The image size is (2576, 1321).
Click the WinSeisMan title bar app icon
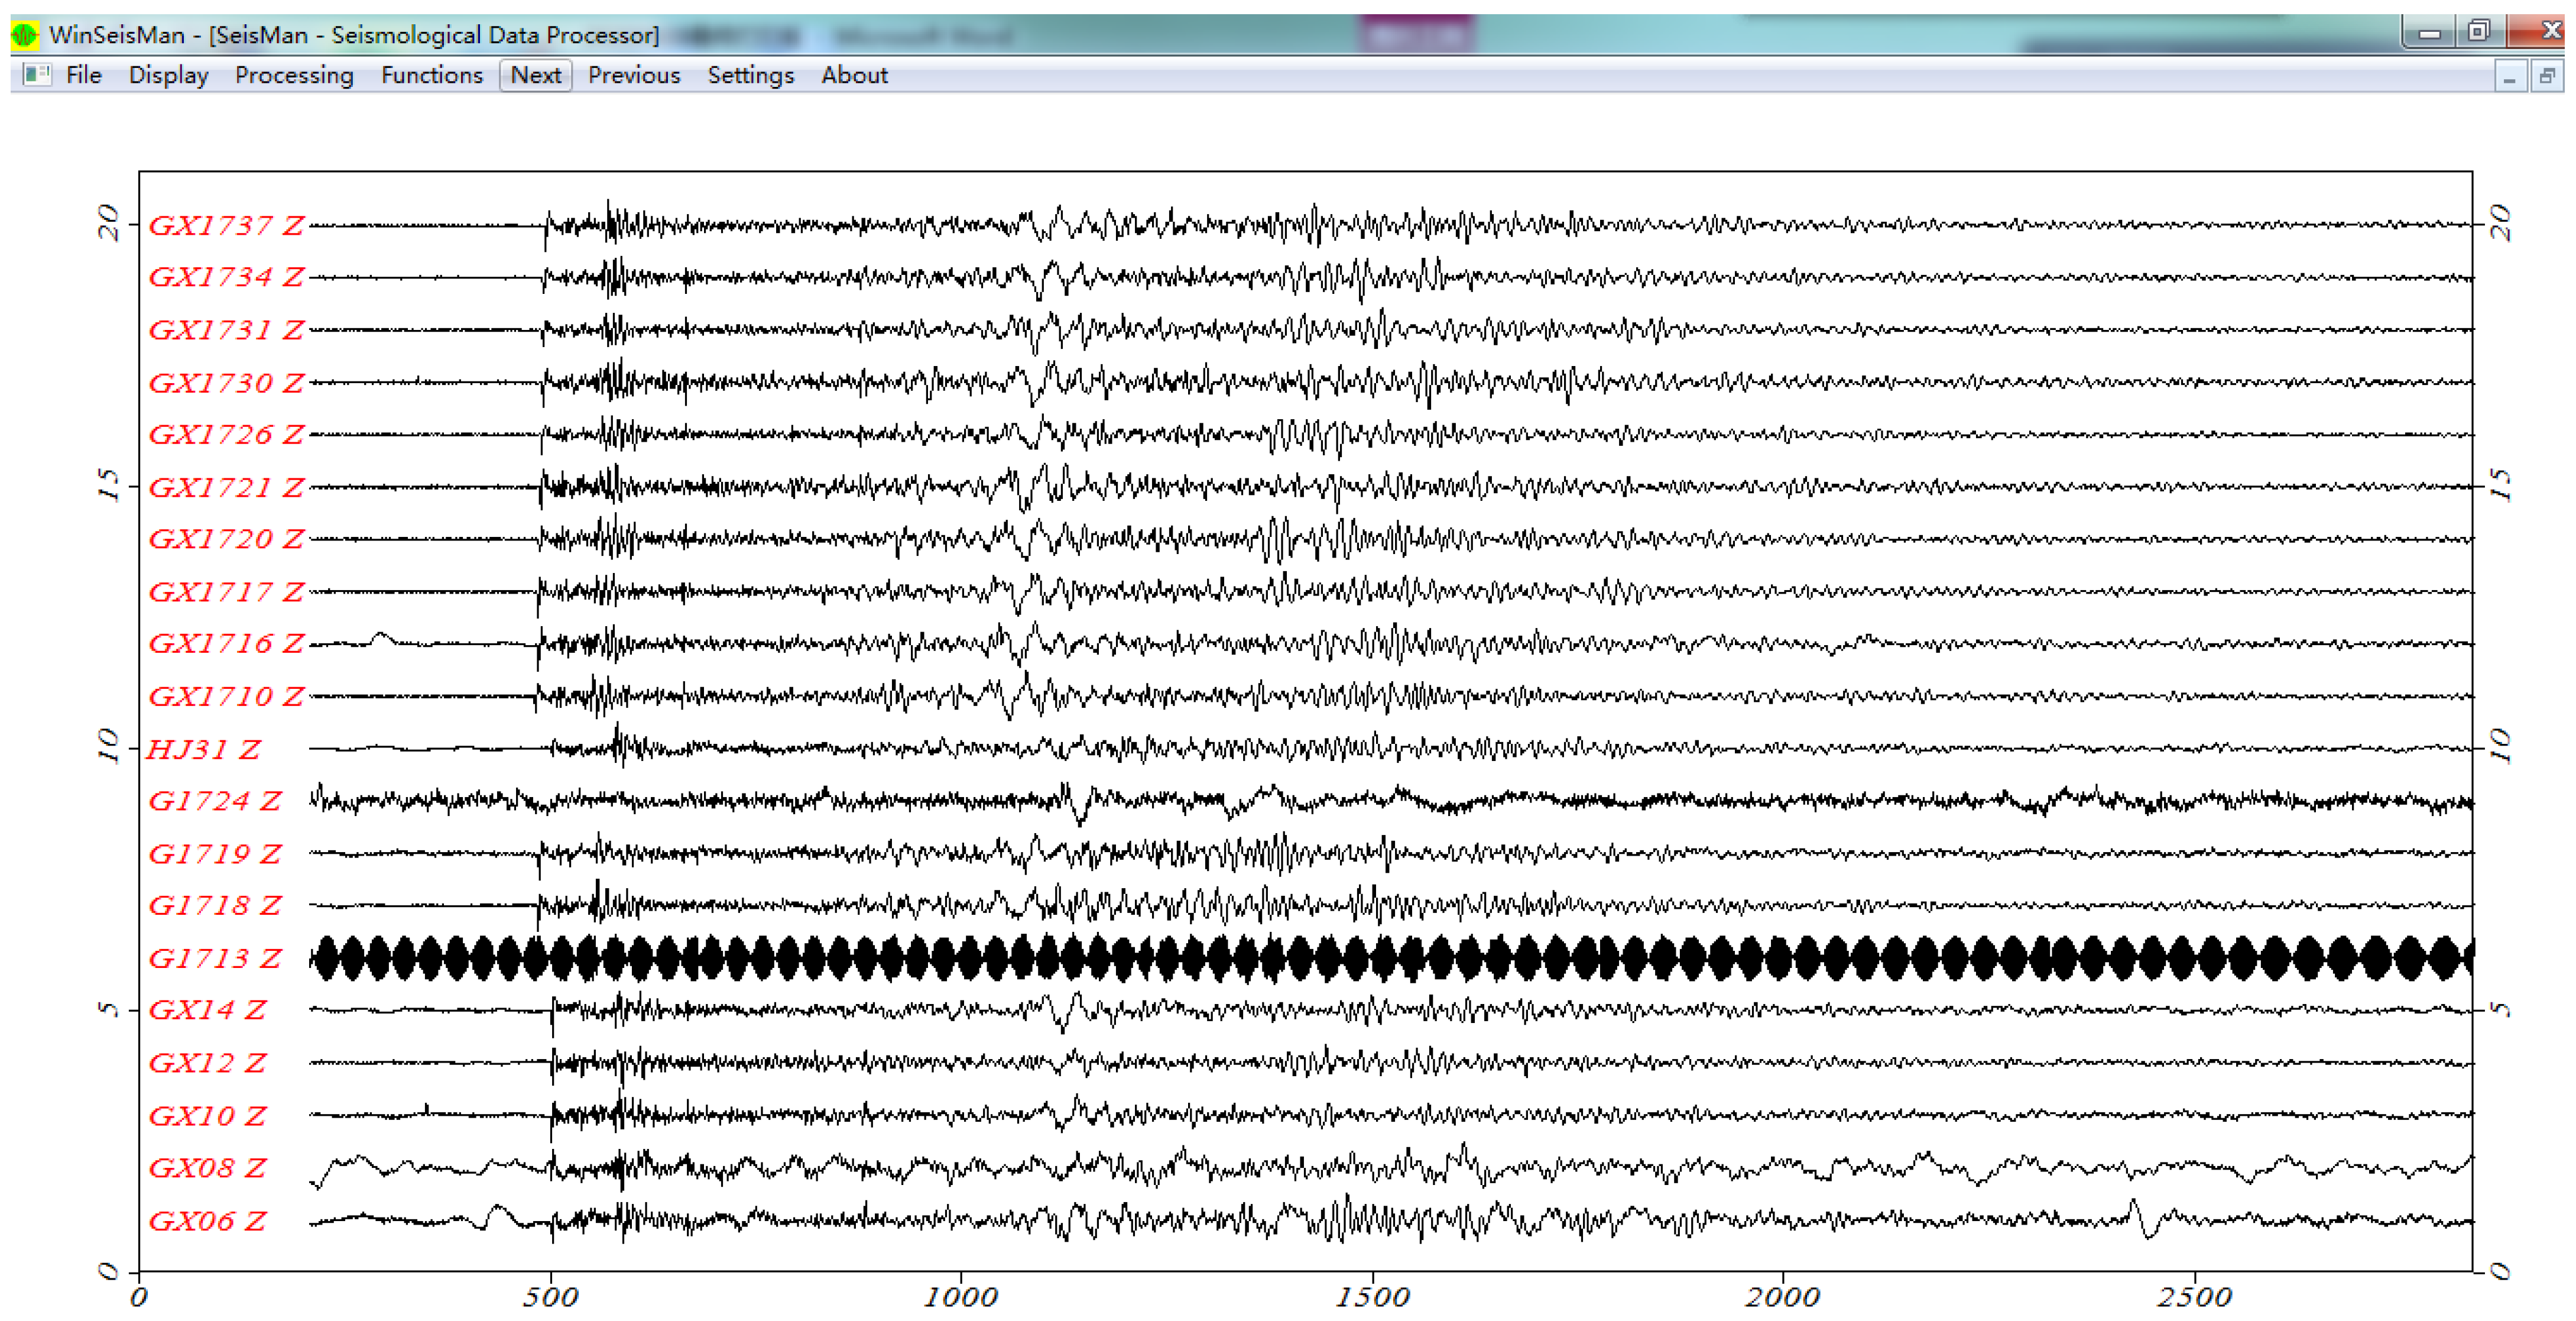point(24,35)
